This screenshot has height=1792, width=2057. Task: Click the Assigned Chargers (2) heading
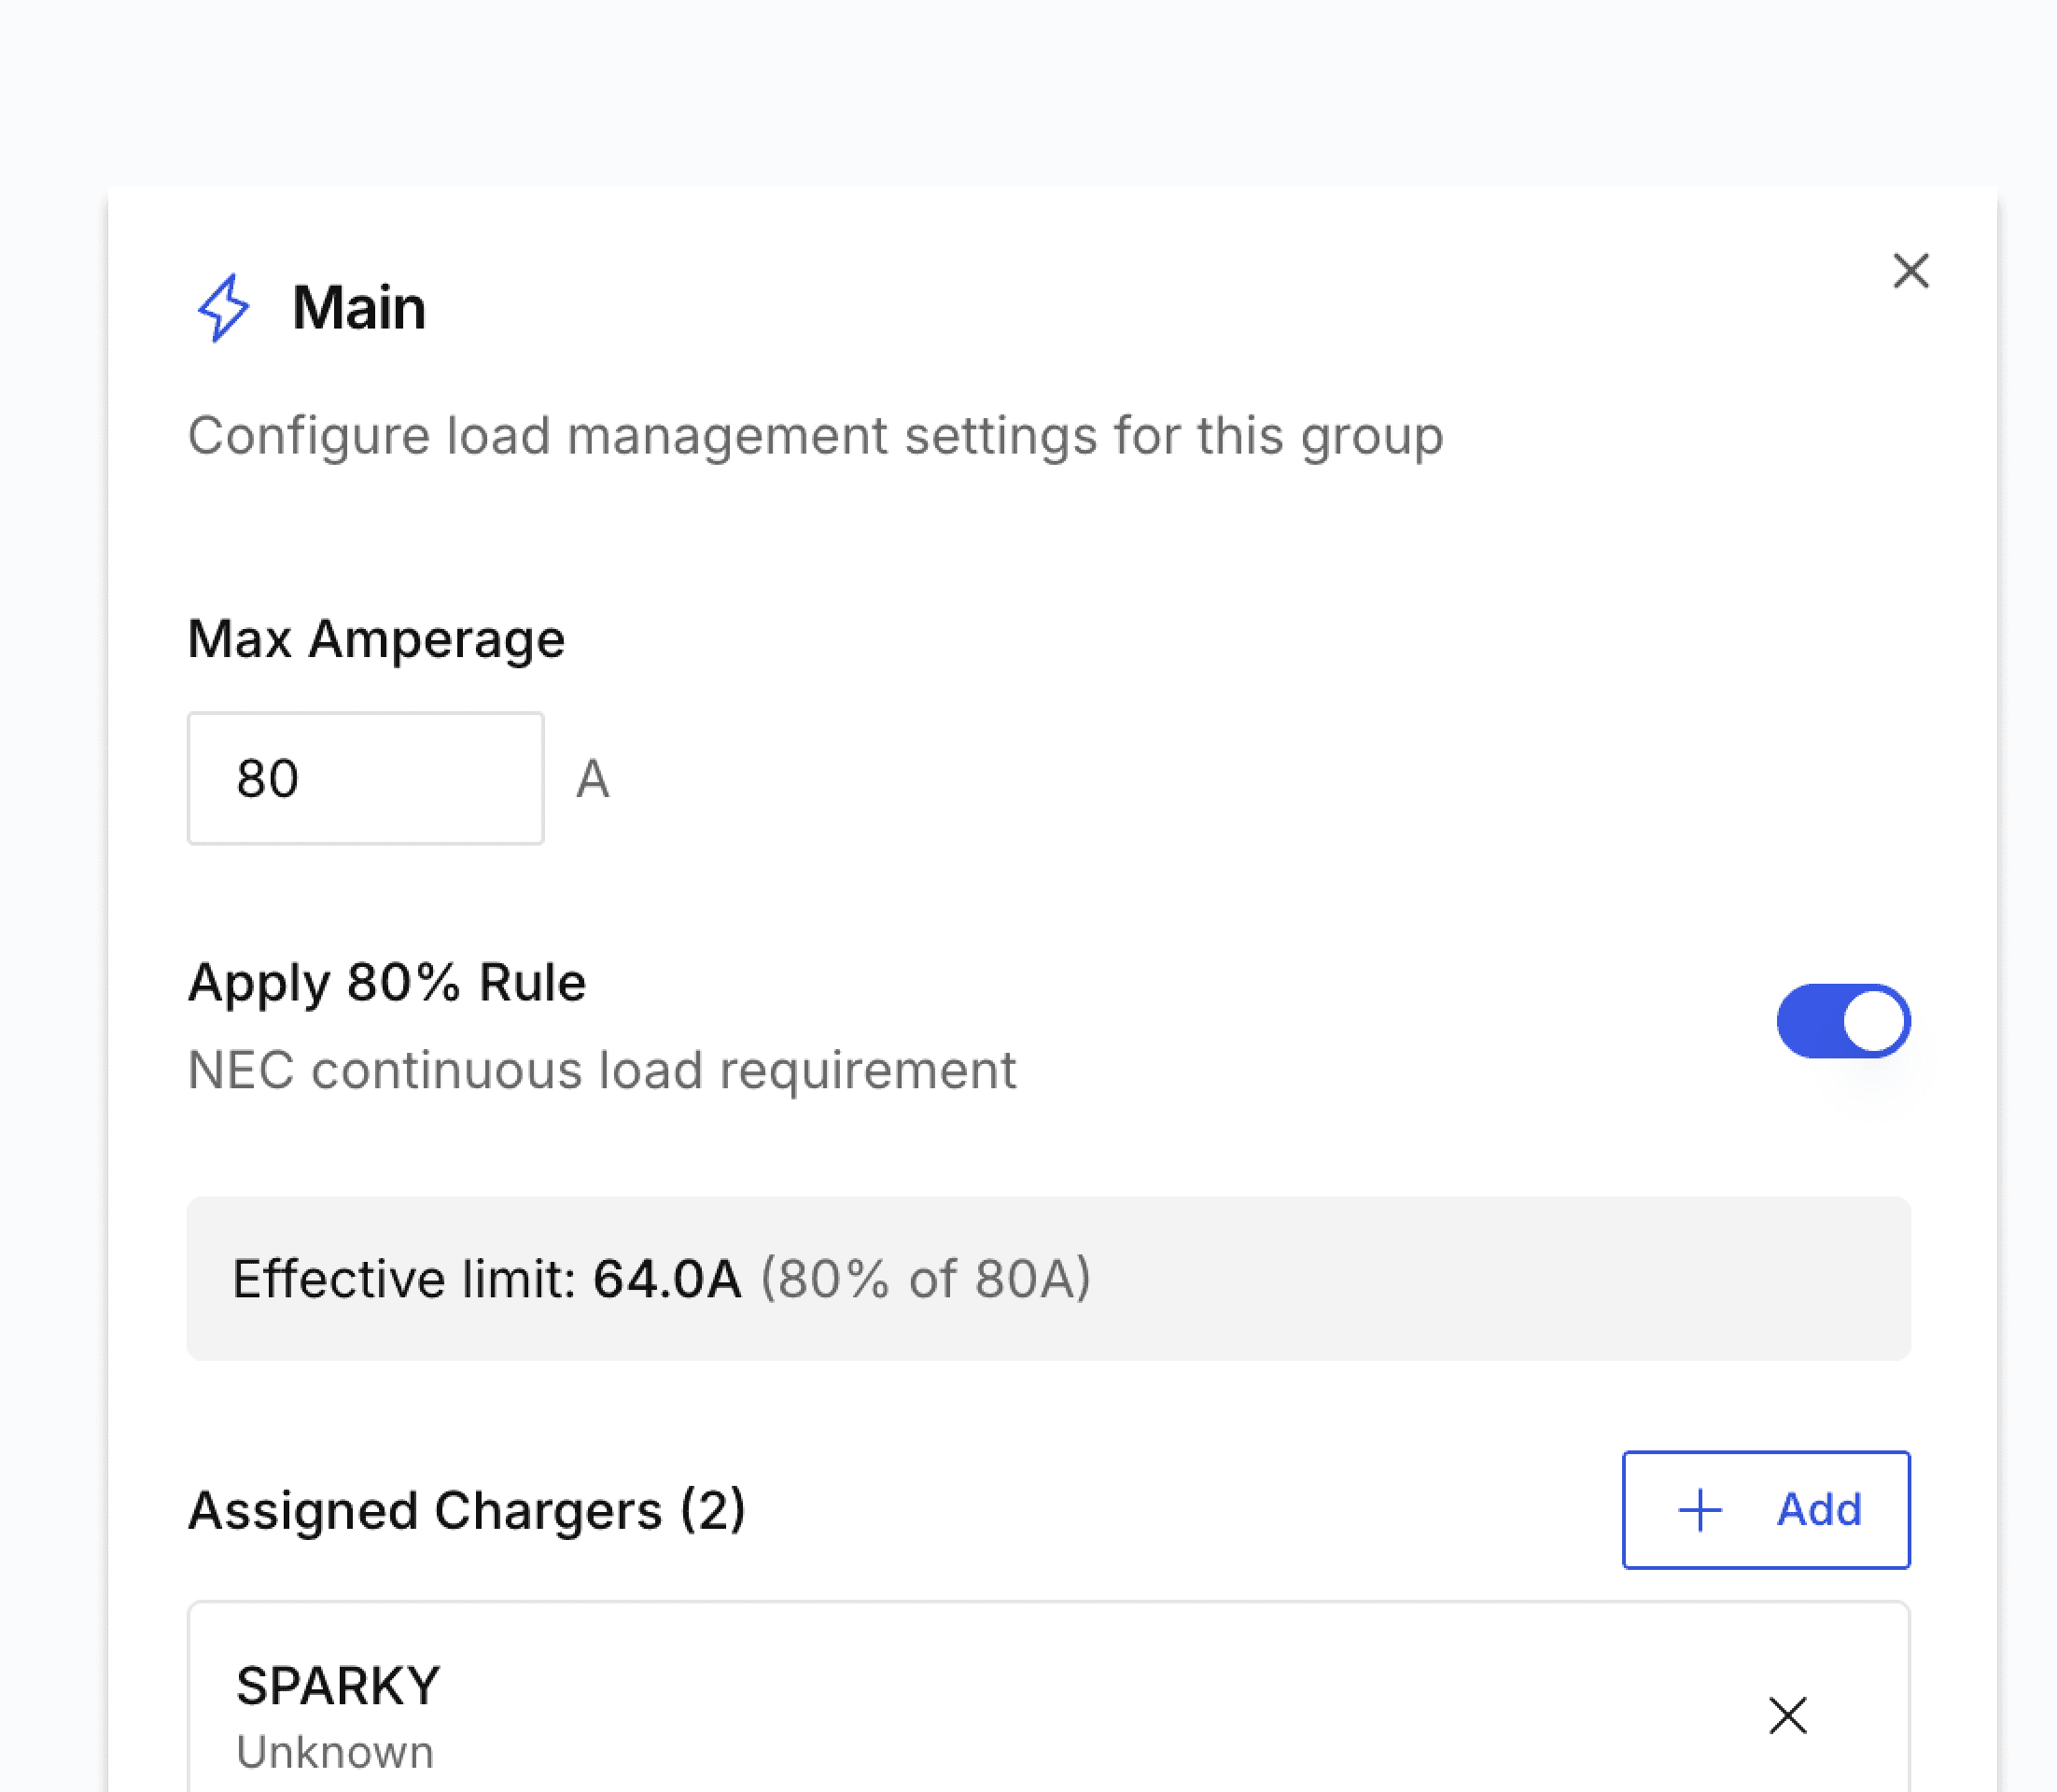click(x=466, y=1509)
